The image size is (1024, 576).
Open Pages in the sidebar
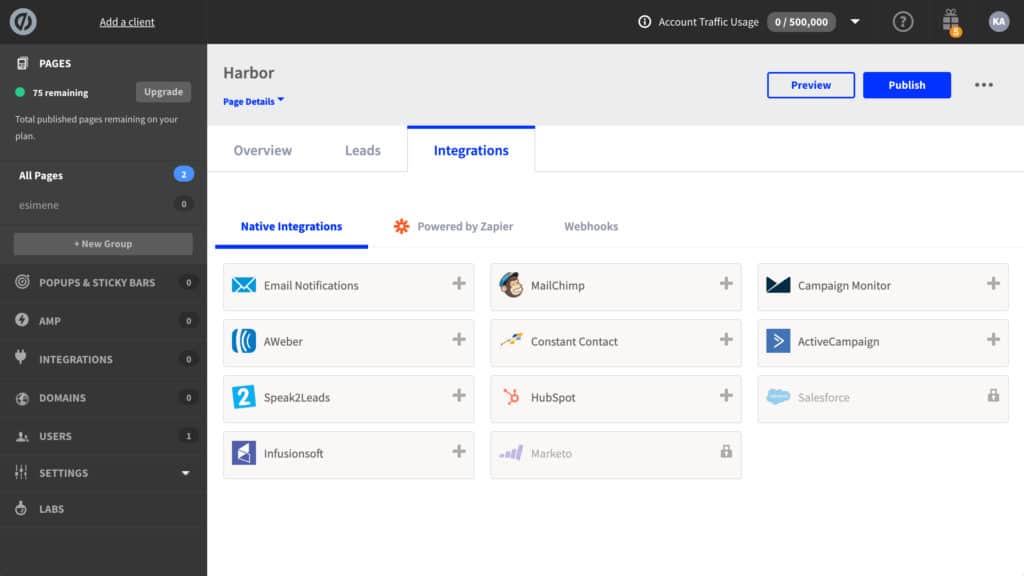(x=55, y=63)
